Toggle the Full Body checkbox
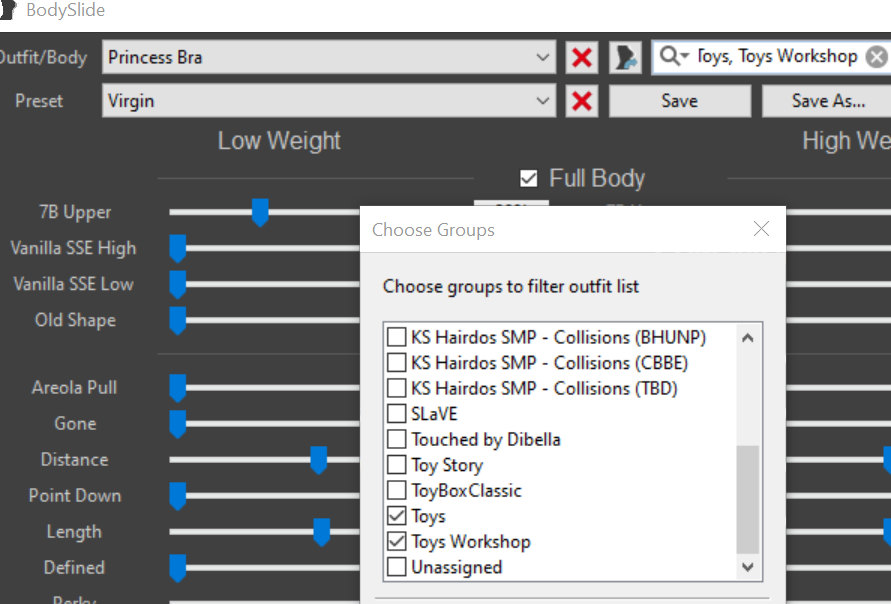Image resolution: width=891 pixels, height=604 pixels. 528,178
